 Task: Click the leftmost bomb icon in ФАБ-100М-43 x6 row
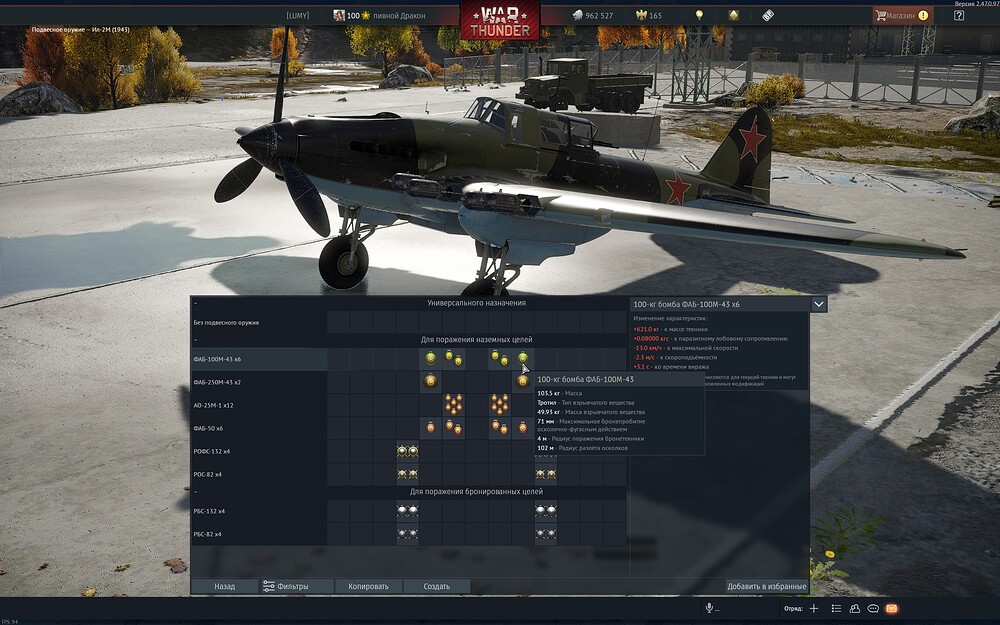[430, 358]
